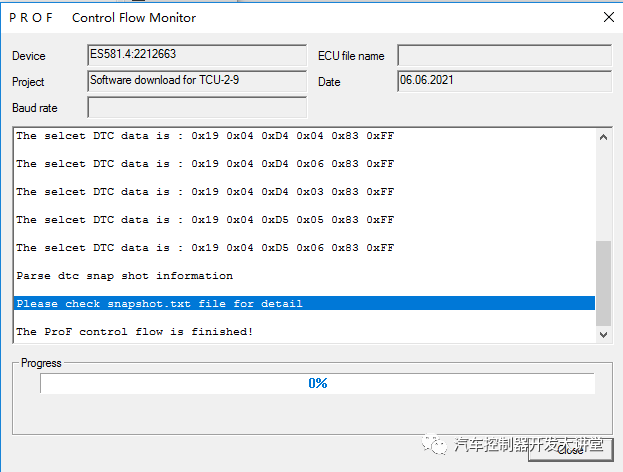Click the Project field for TCU-2-9

196,81
